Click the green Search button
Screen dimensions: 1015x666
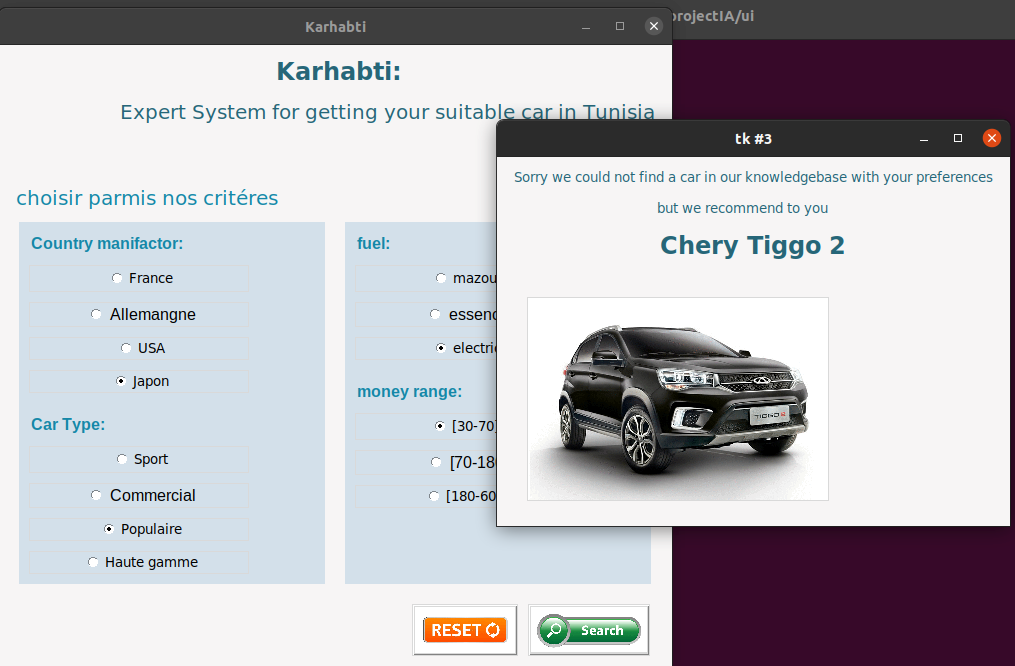click(588, 630)
